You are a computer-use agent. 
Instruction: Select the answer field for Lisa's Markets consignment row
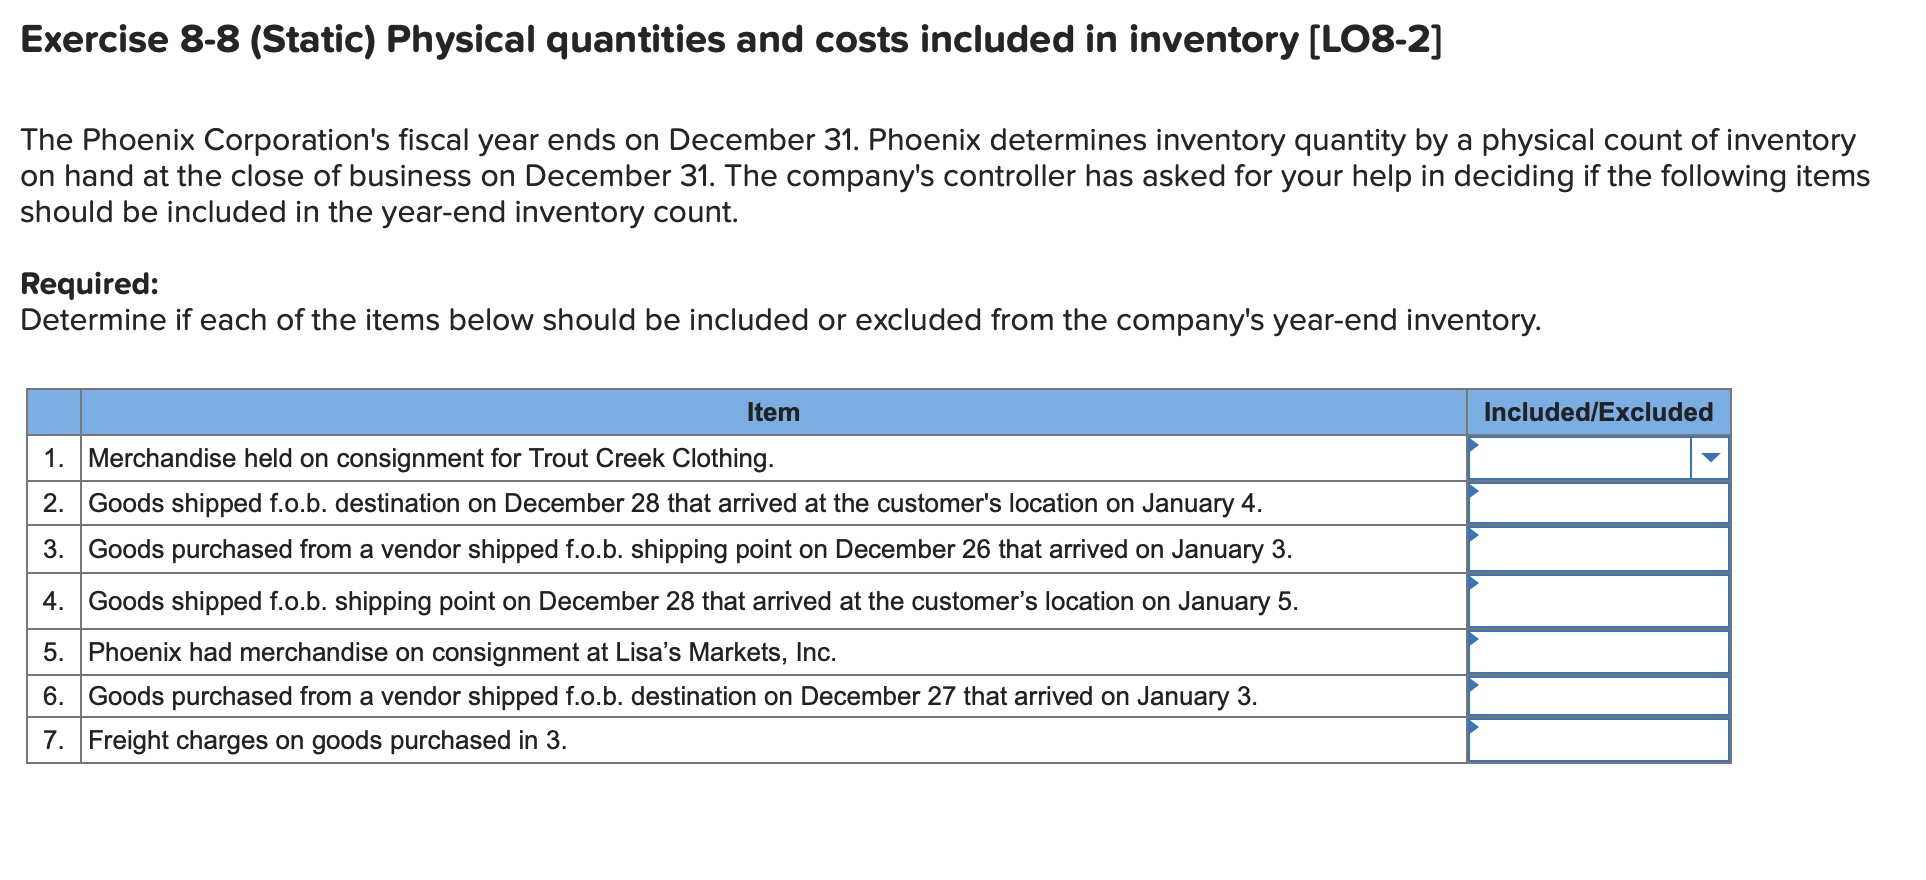(x=1598, y=652)
